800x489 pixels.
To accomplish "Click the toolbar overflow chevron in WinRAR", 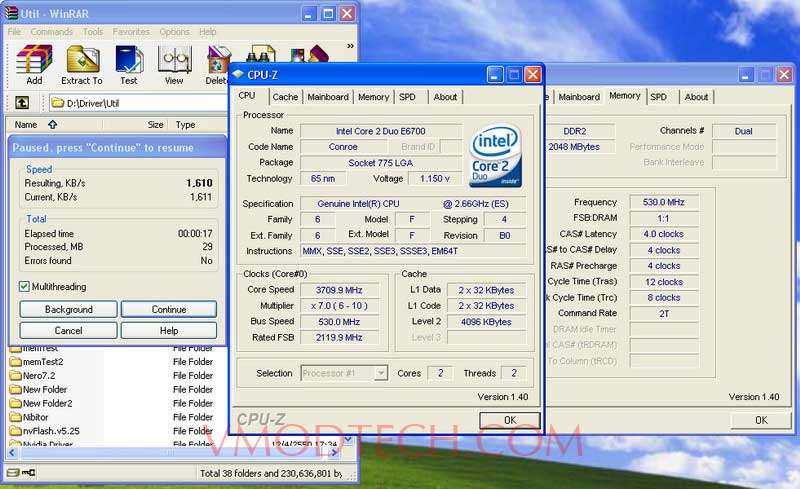I will (350, 46).
